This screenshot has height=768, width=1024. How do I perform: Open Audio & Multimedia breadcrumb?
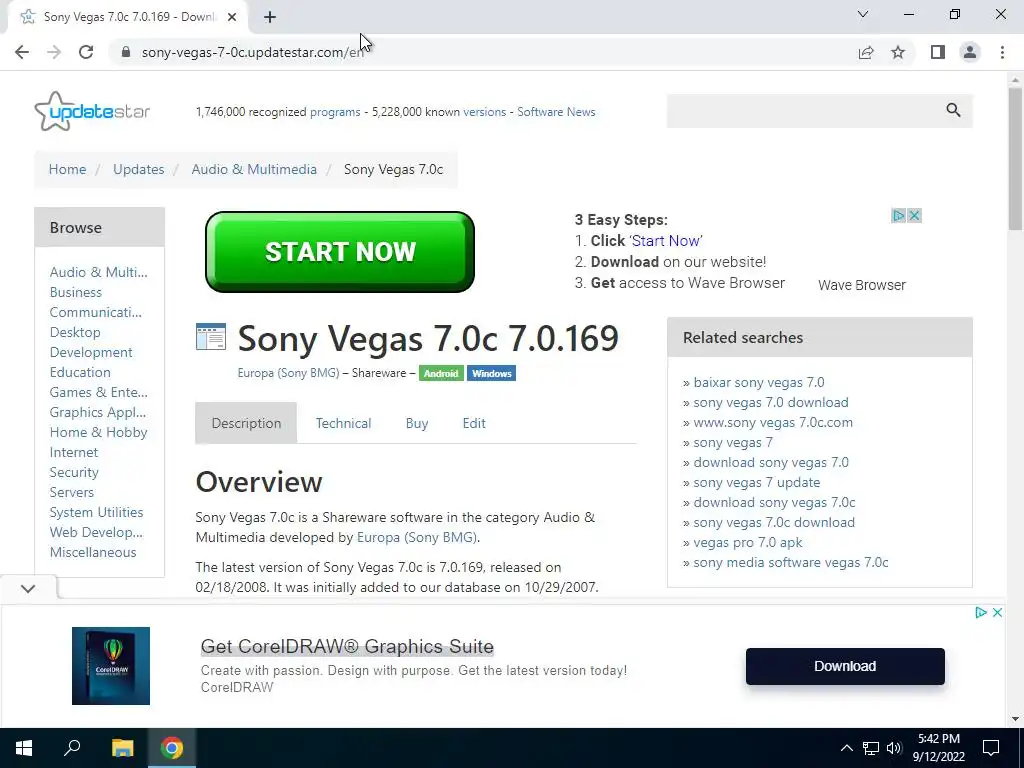pos(254,169)
